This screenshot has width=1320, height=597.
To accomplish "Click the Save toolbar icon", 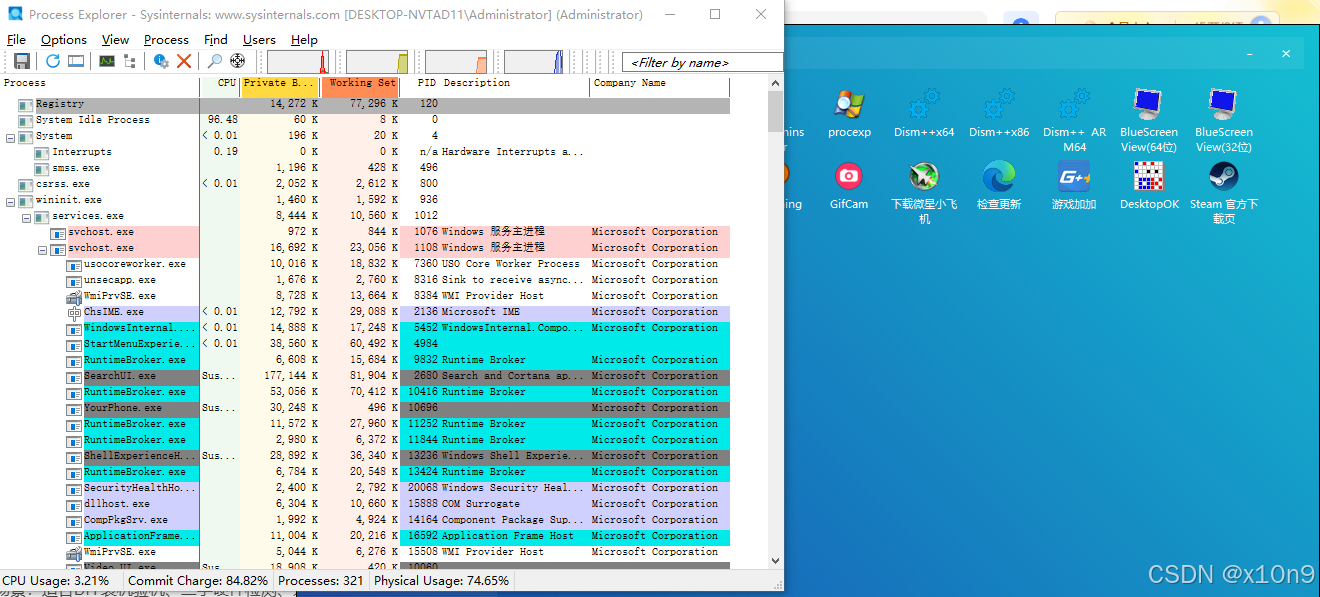I will pyautogui.click(x=21, y=62).
